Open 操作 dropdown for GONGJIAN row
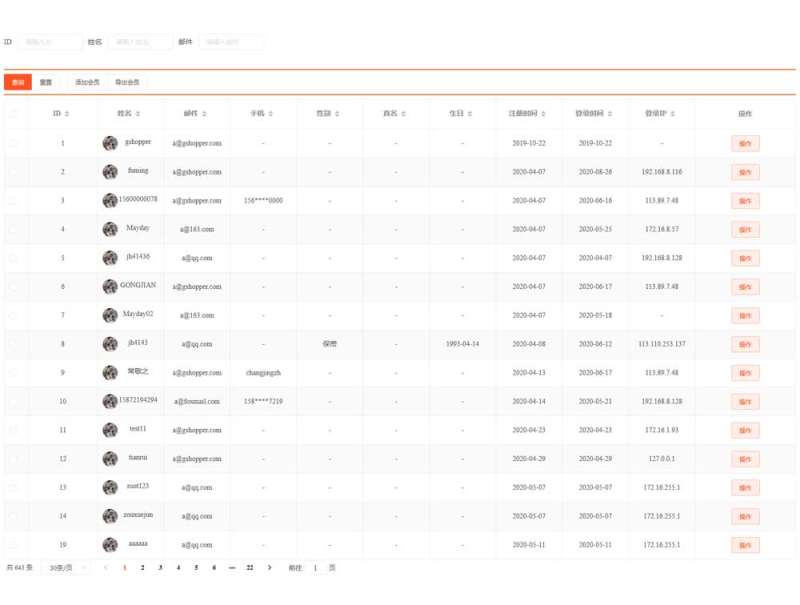 [745, 287]
